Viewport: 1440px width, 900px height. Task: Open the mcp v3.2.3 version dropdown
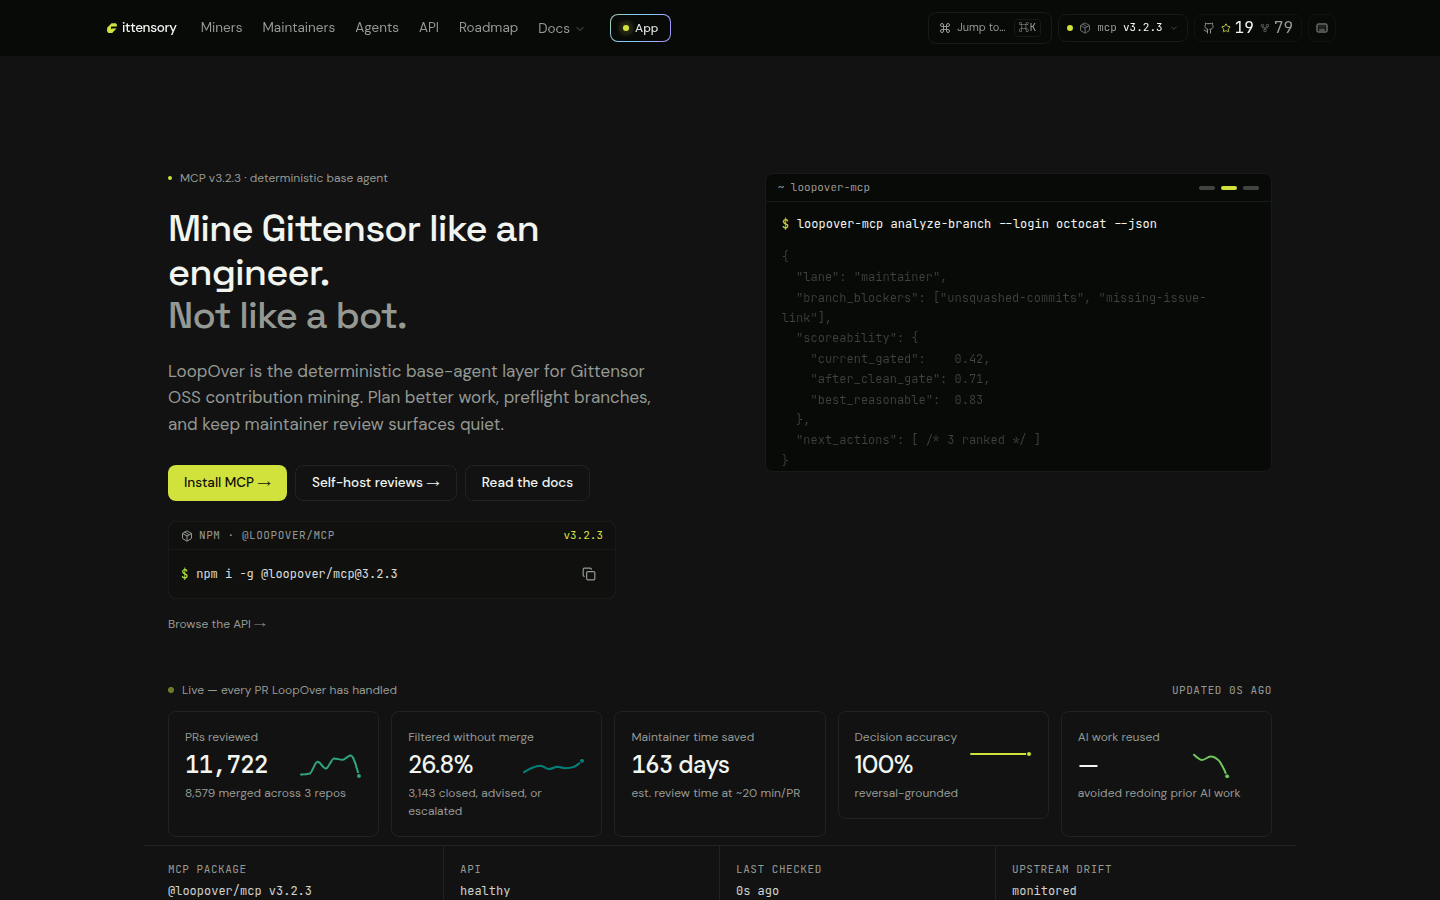[1123, 28]
